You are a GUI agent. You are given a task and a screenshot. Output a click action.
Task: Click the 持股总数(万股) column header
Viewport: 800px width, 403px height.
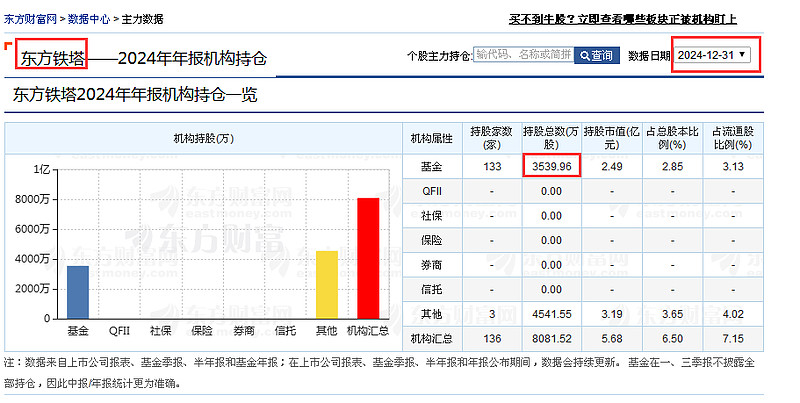tap(552, 138)
